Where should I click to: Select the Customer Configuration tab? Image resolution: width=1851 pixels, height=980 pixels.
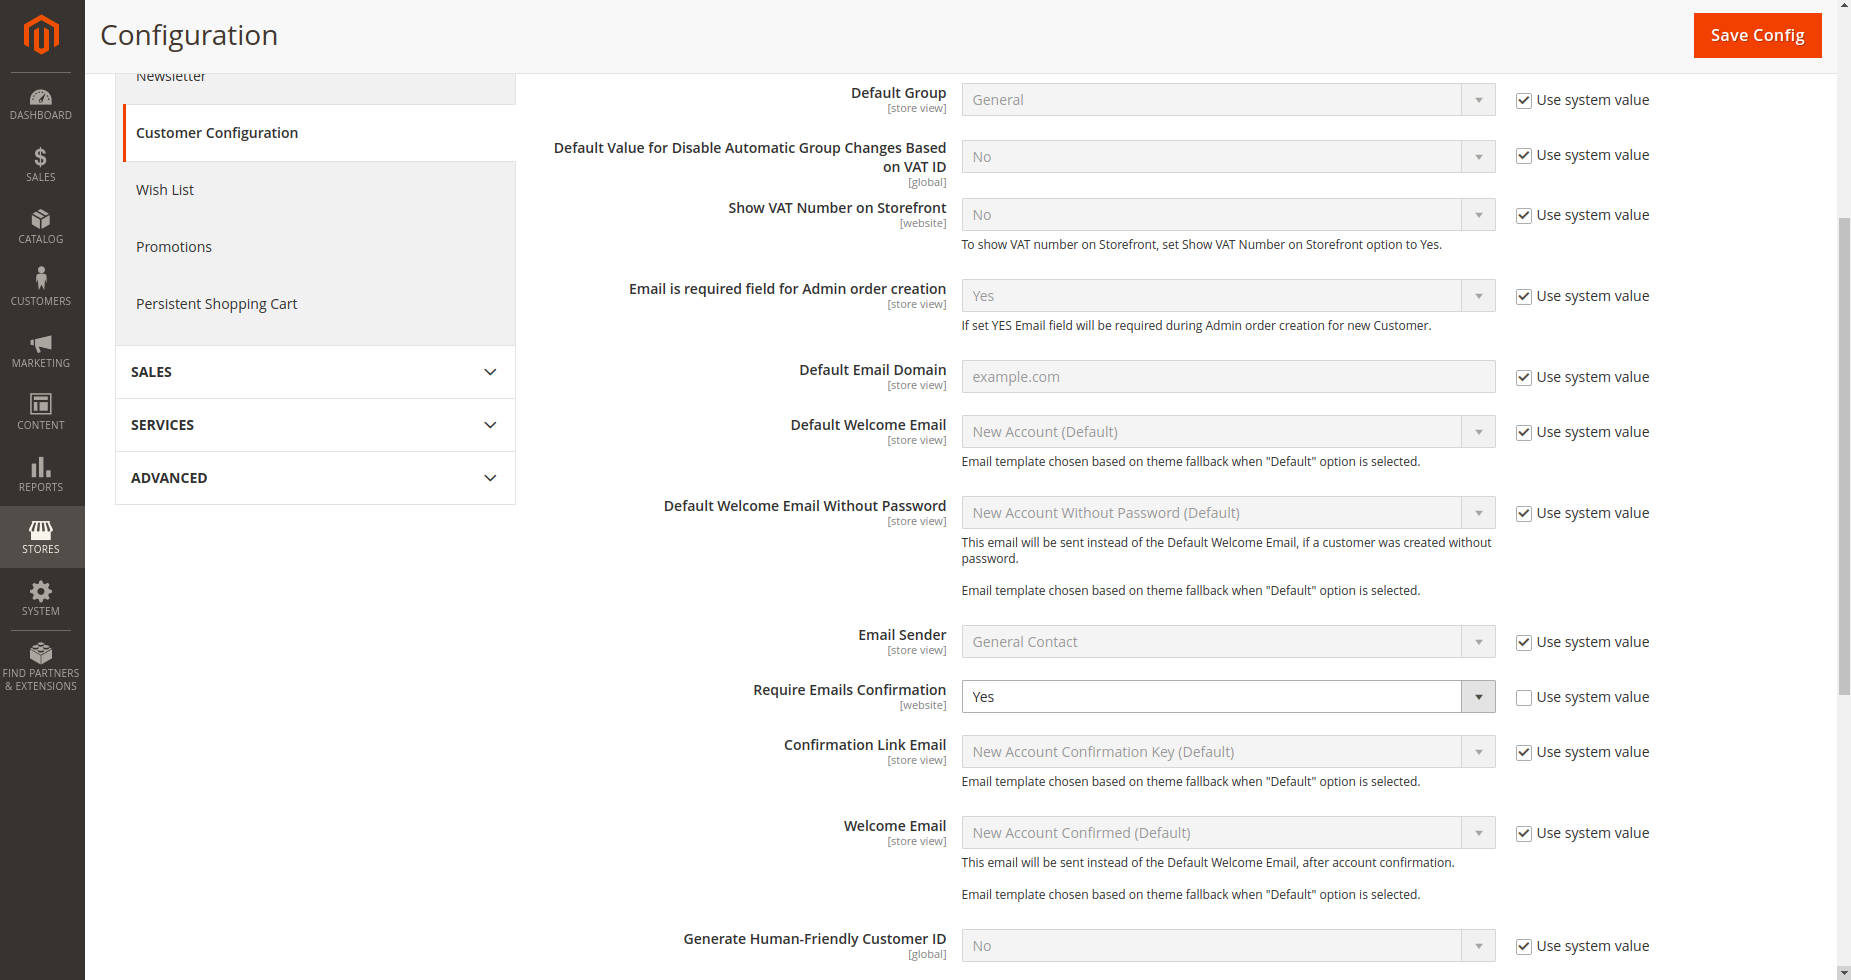click(319, 133)
